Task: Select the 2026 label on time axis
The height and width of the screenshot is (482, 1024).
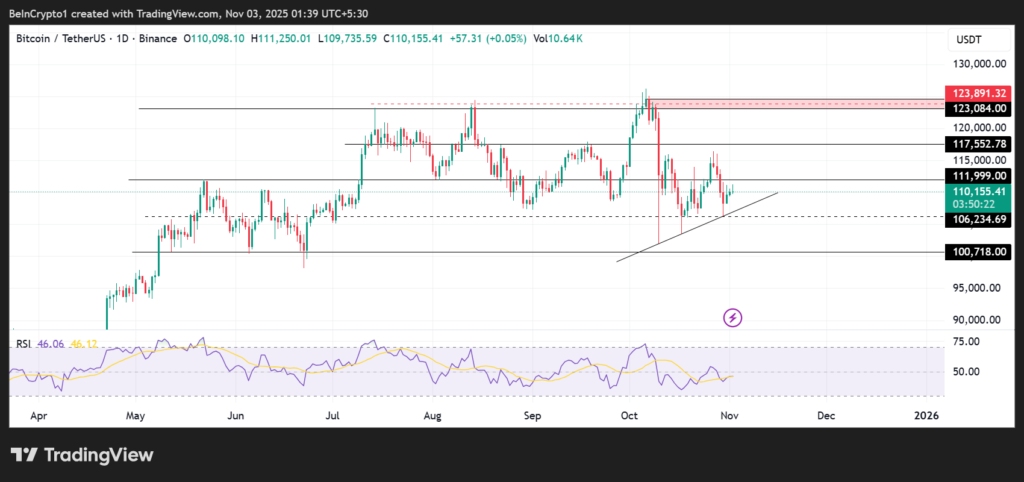Action: [x=926, y=414]
